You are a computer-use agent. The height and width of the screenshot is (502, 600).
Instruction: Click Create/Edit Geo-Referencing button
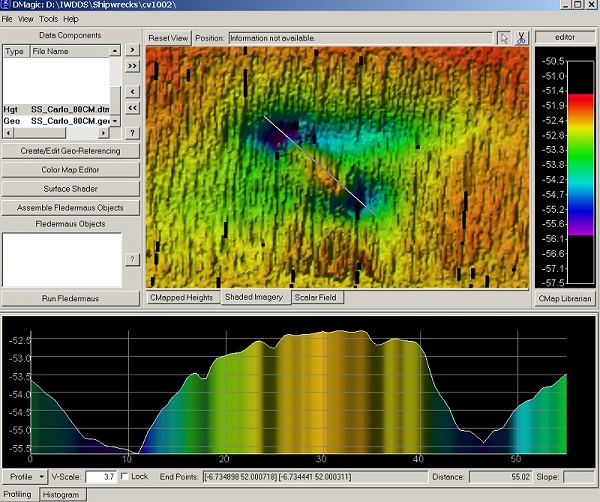(x=70, y=151)
